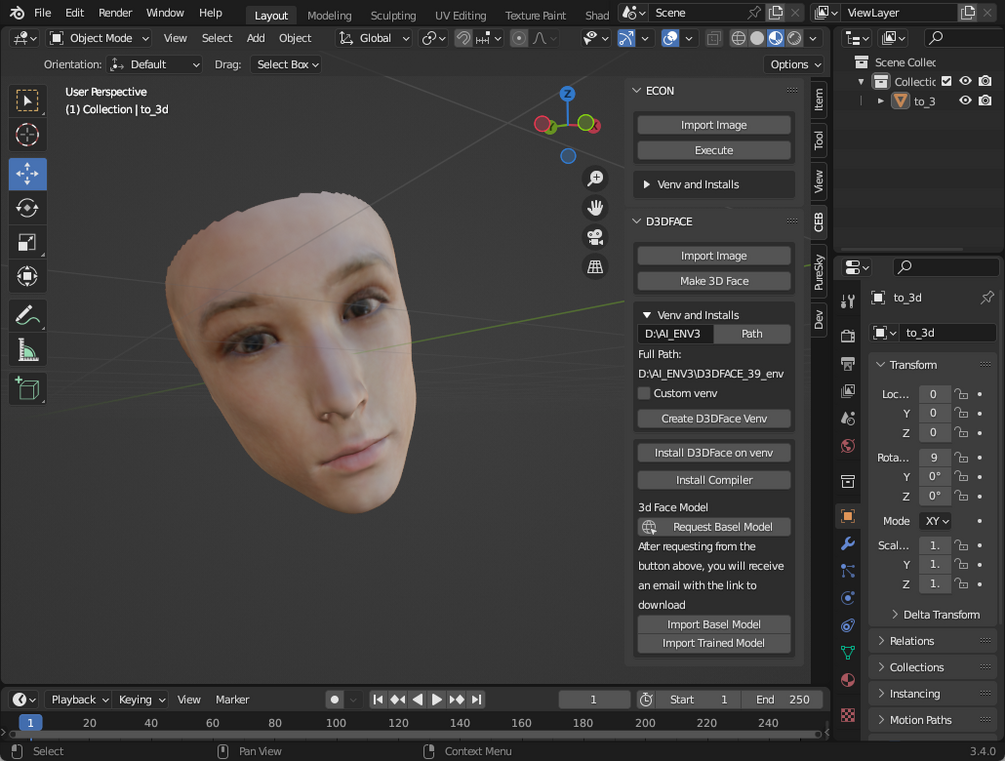Click the Request Basel Model button
This screenshot has width=1005, height=761.
[713, 526]
